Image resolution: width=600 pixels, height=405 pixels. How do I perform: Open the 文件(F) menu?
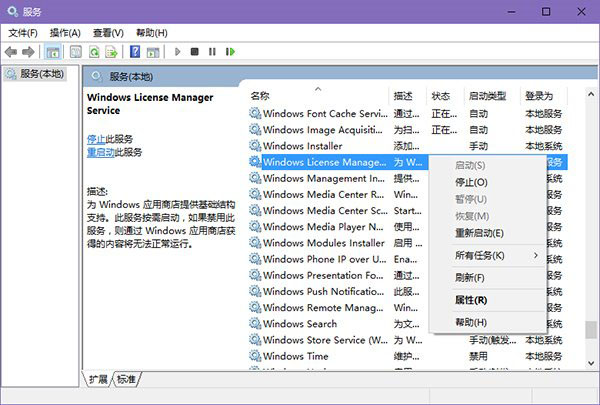[x=23, y=33]
